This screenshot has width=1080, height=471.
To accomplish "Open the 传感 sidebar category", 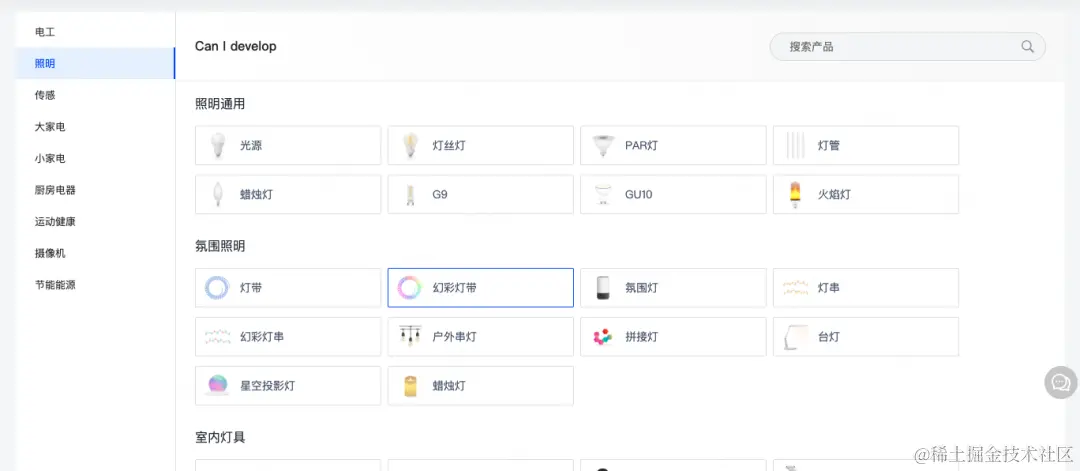I will pos(45,95).
